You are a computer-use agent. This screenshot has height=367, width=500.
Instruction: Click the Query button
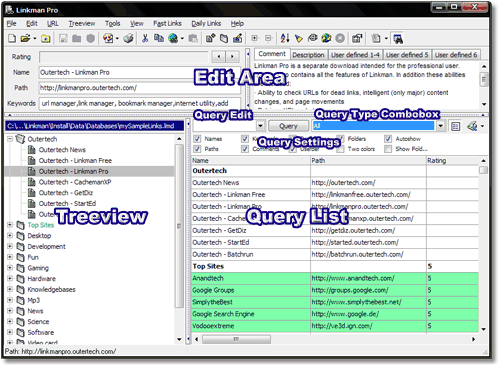[288, 126]
